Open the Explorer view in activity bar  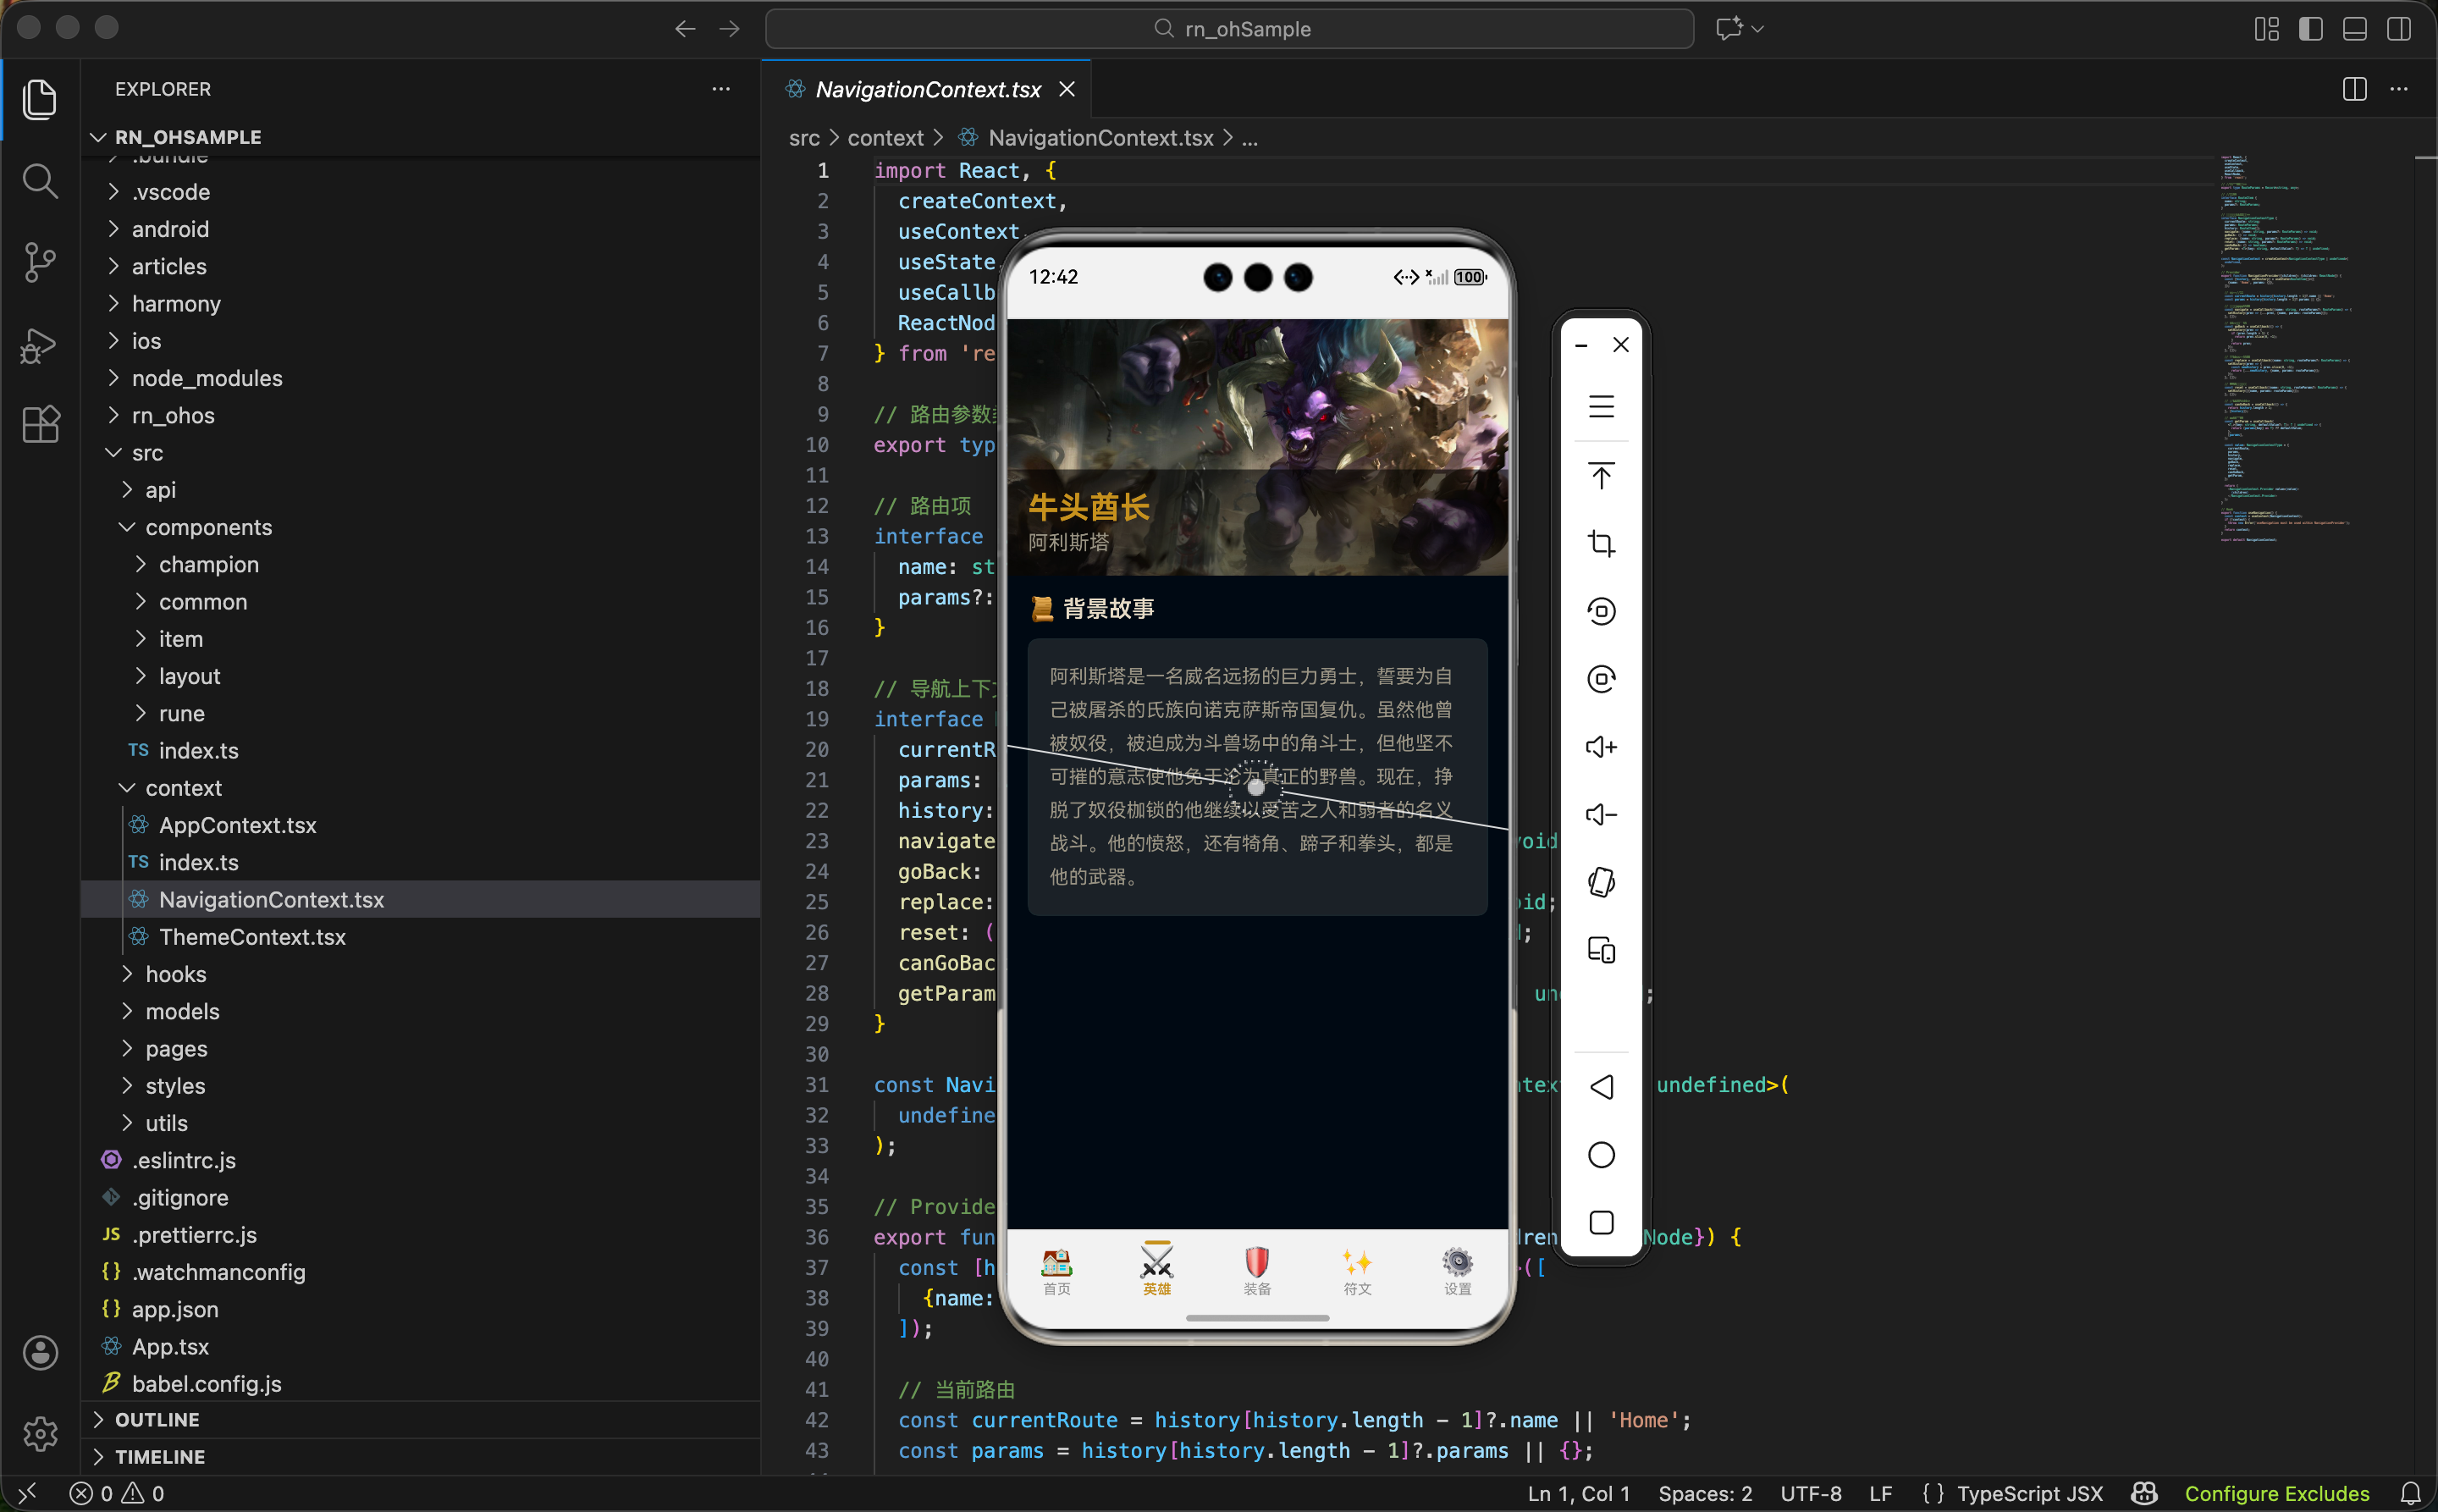click(x=40, y=99)
